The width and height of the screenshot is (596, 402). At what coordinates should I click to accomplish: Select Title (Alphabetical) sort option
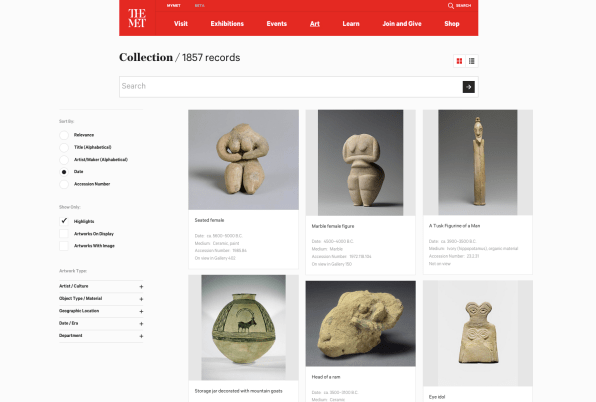64,147
